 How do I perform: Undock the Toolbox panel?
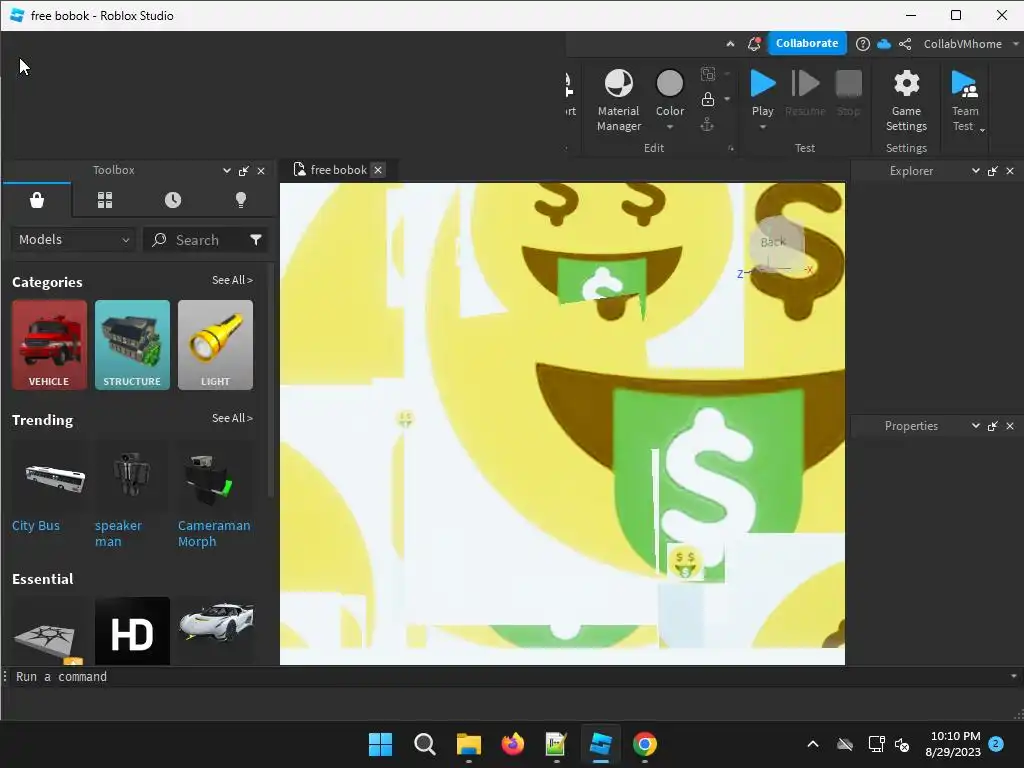pyautogui.click(x=244, y=171)
